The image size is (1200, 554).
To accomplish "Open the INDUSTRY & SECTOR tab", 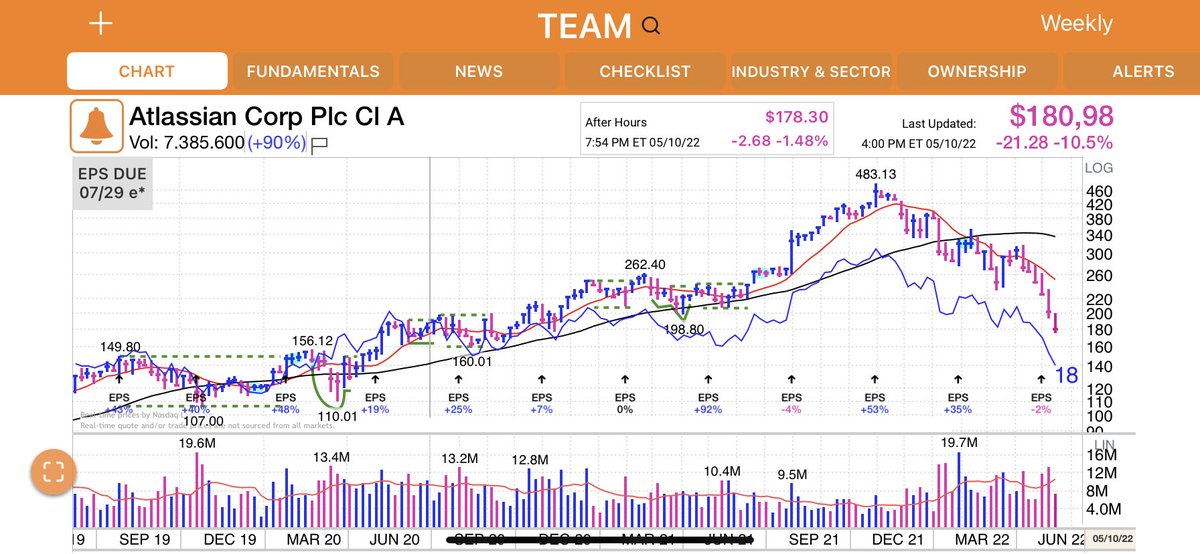I will 811,71.
